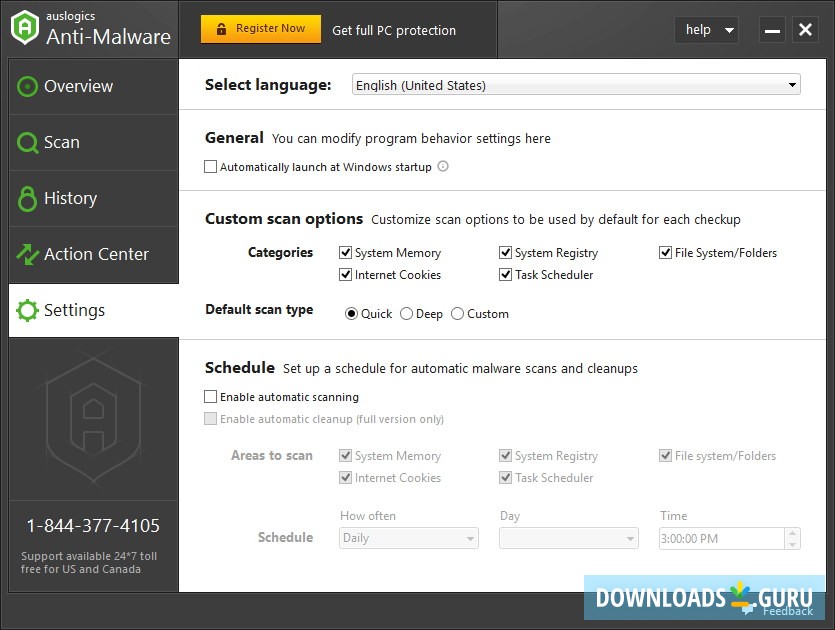The image size is (835, 630).
Task: Click the Scan magnifier icon
Action: (28, 142)
